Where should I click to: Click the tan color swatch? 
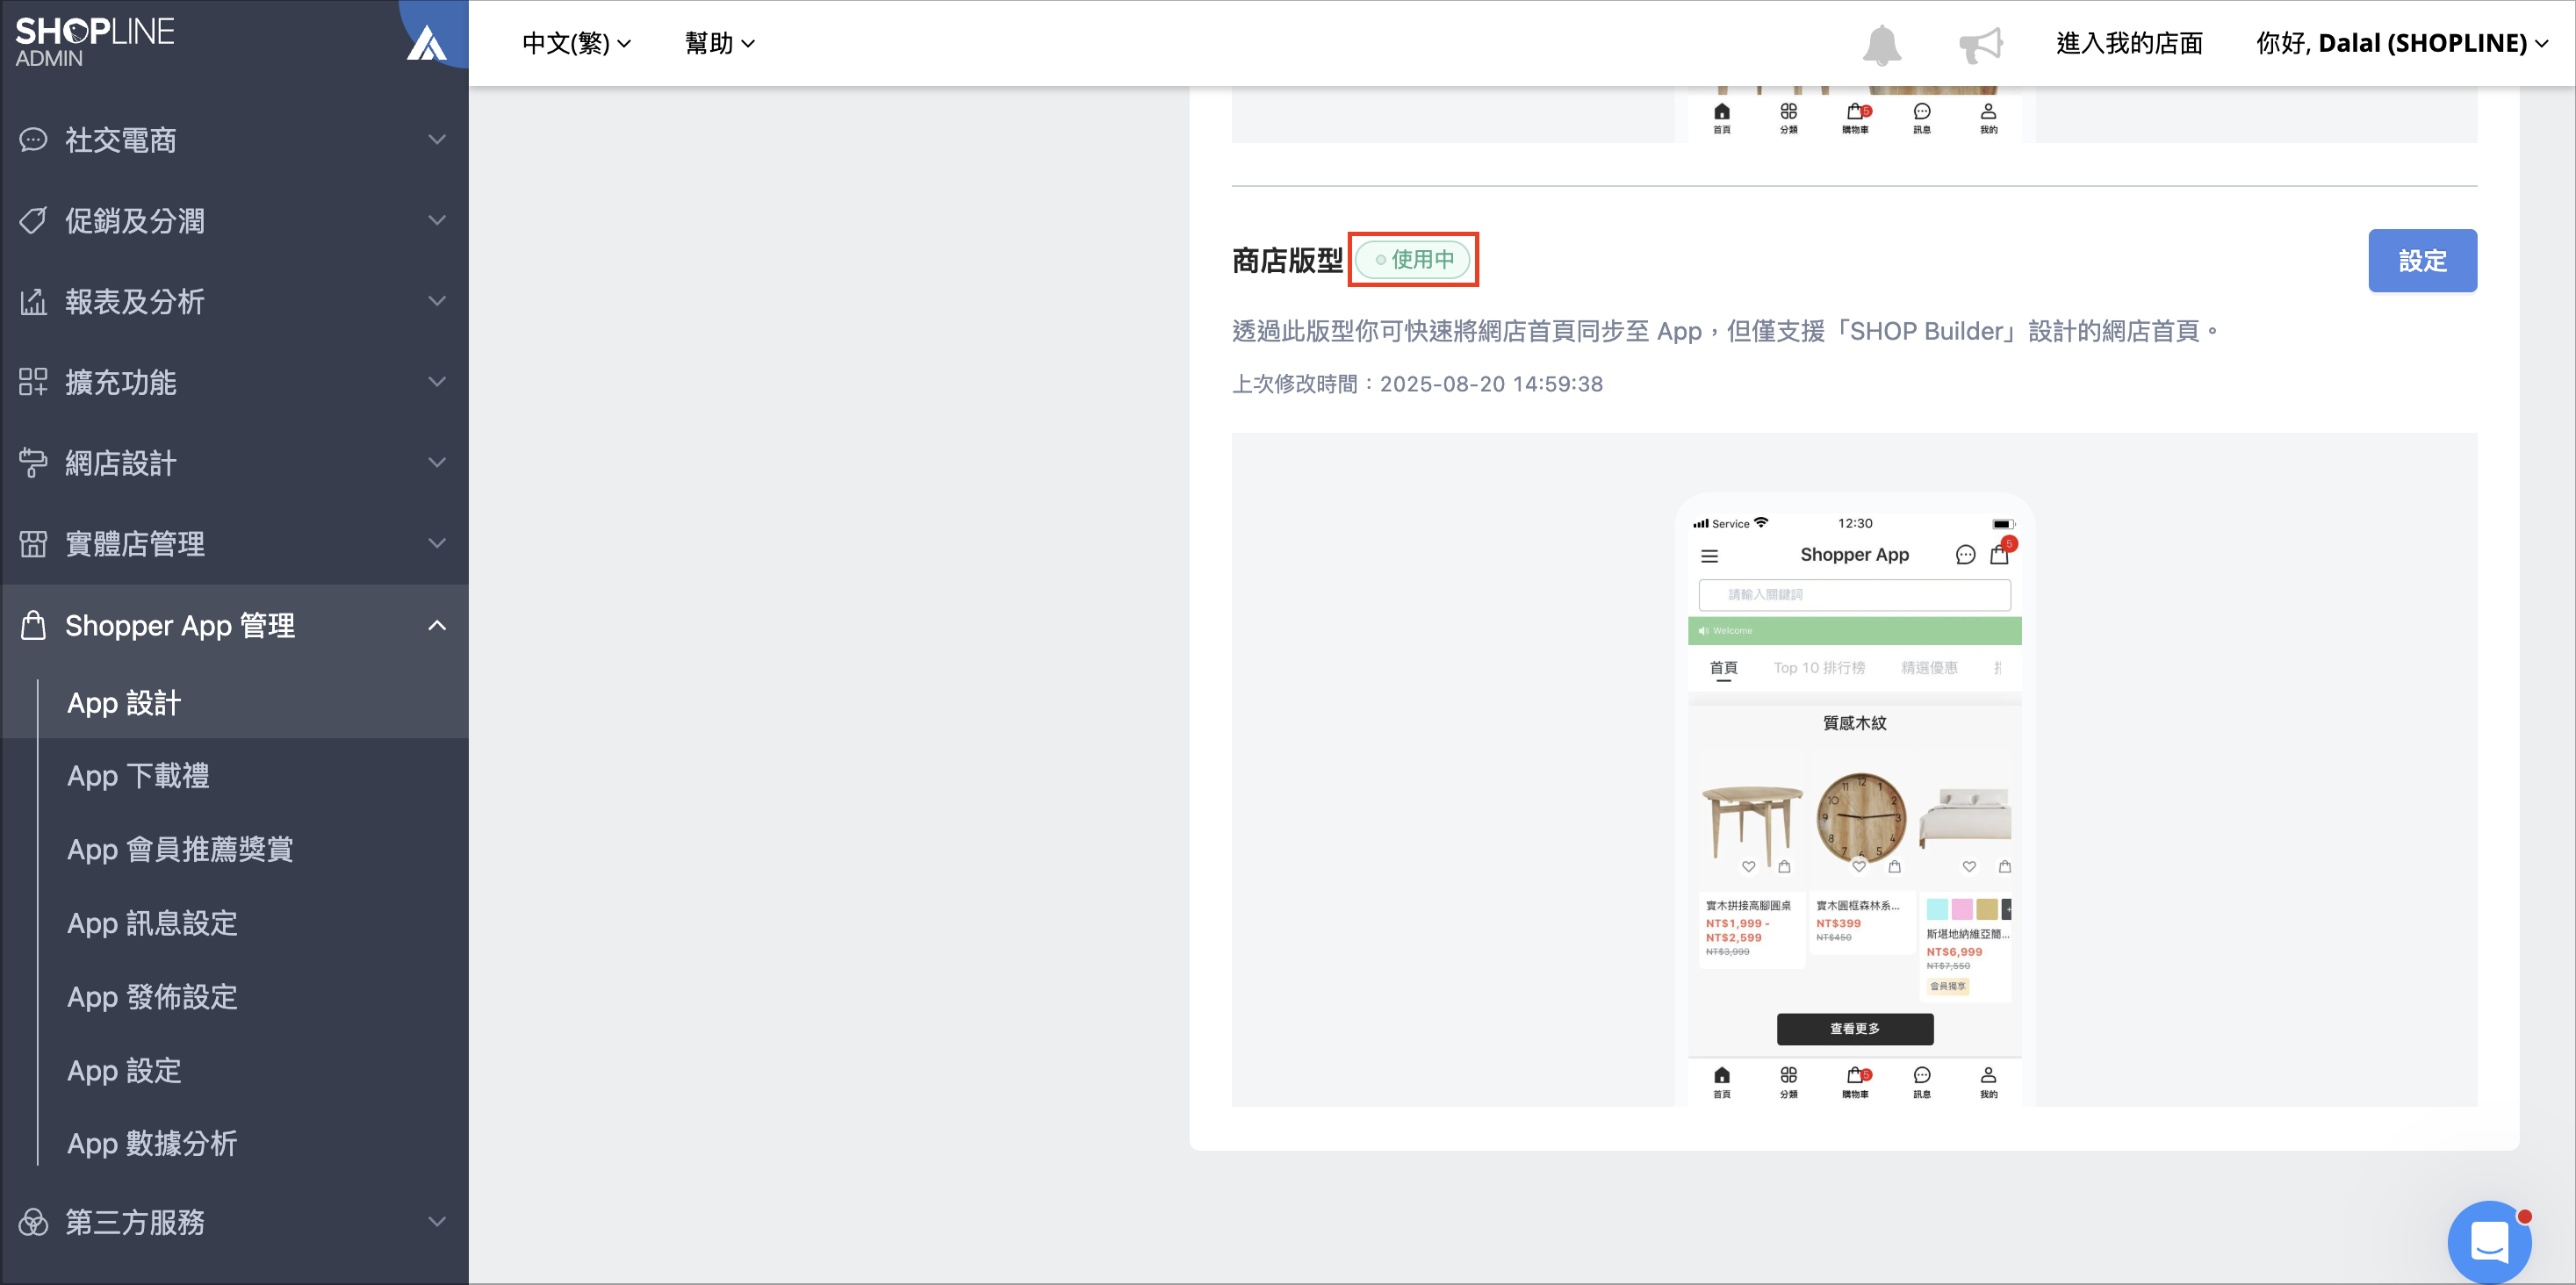pyautogui.click(x=1987, y=909)
